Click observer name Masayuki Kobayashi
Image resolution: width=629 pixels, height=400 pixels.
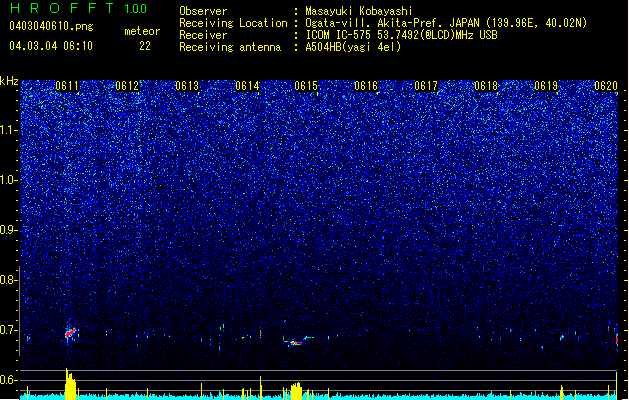pos(359,11)
